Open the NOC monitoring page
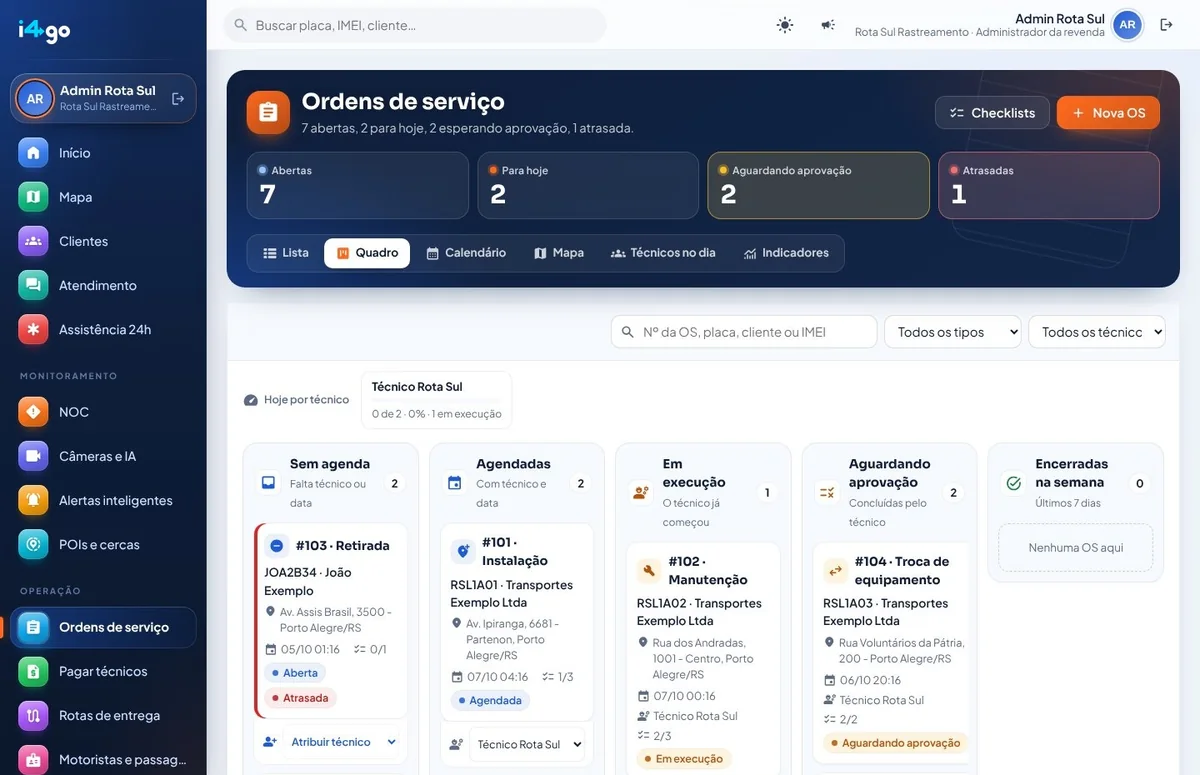Viewport: 1200px width, 775px height. (x=104, y=412)
